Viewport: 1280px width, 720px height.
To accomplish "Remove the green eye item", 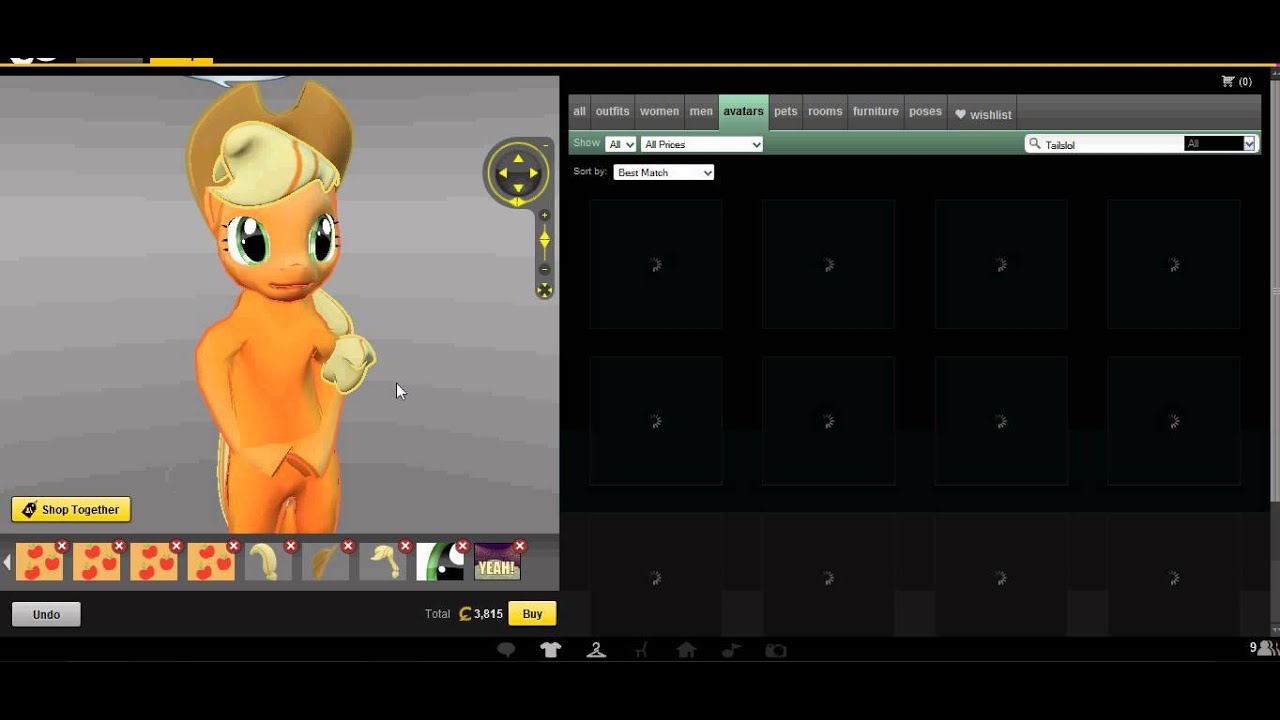I will 462,546.
